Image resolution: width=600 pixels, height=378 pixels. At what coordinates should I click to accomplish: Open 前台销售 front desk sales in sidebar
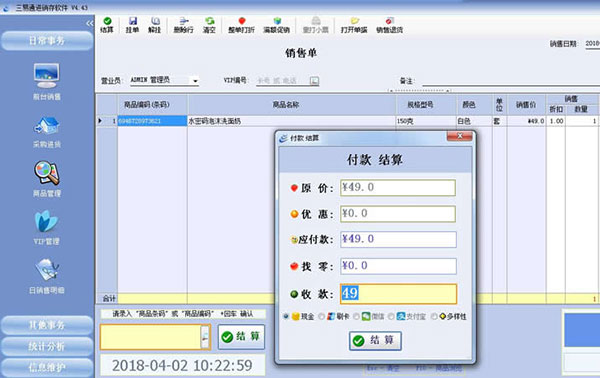click(x=46, y=82)
